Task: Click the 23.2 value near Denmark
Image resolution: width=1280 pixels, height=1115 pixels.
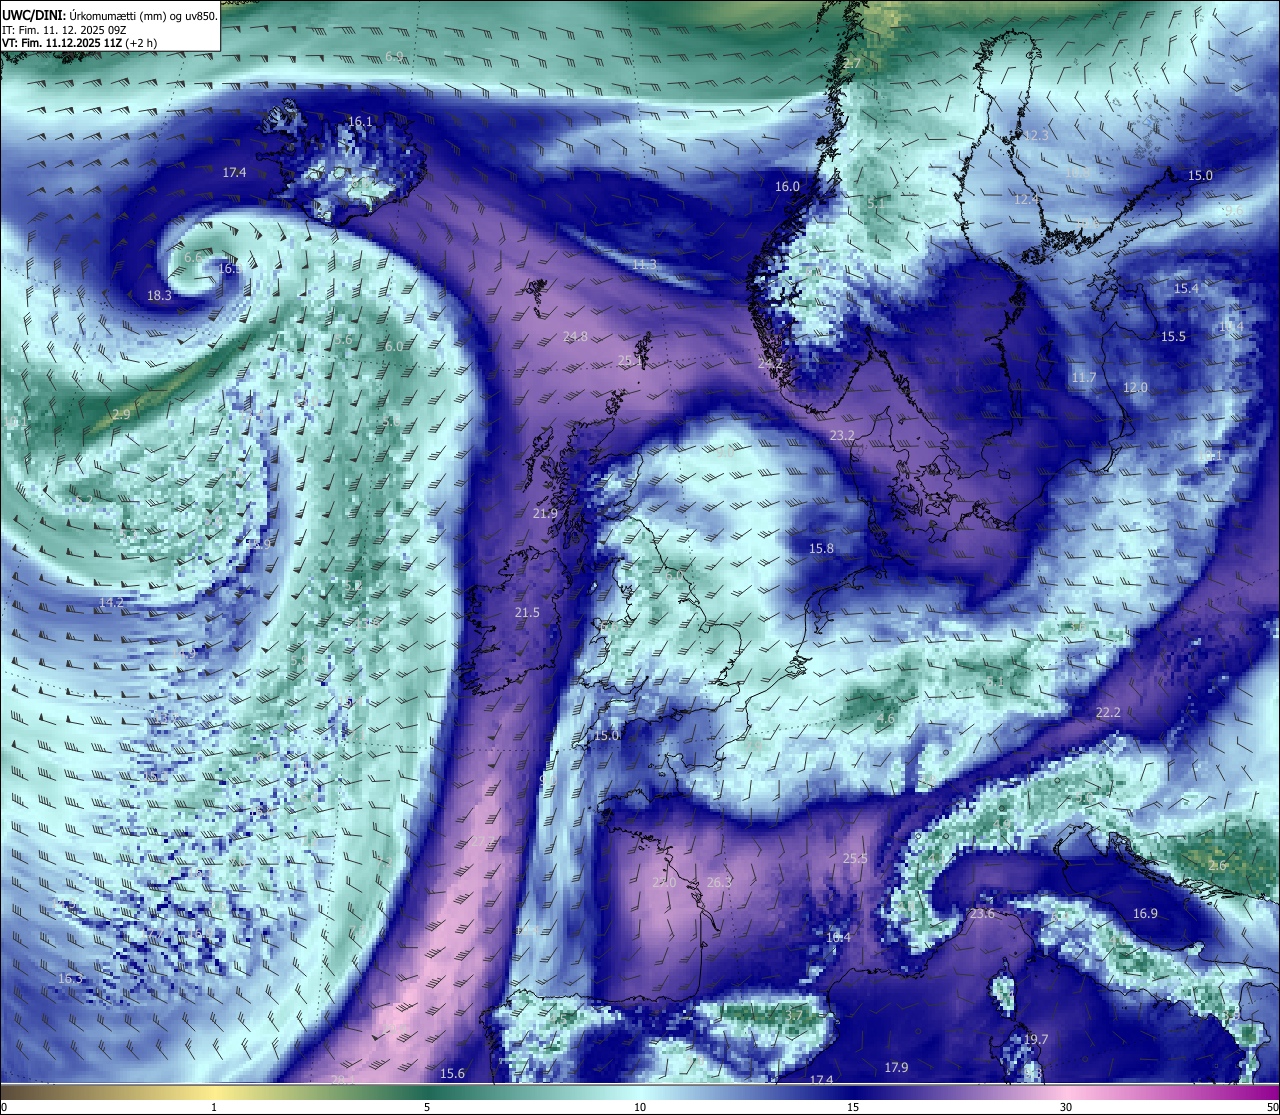Action: (x=842, y=436)
